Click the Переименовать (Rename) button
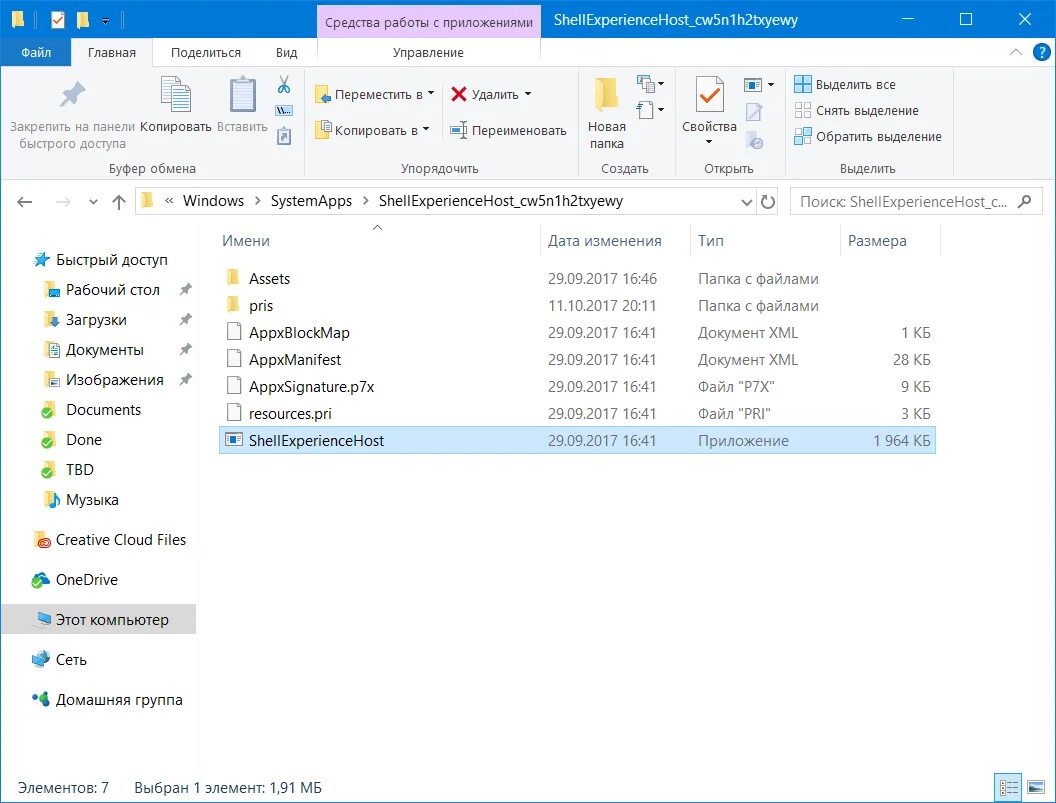This screenshot has width=1056, height=803. 508,130
